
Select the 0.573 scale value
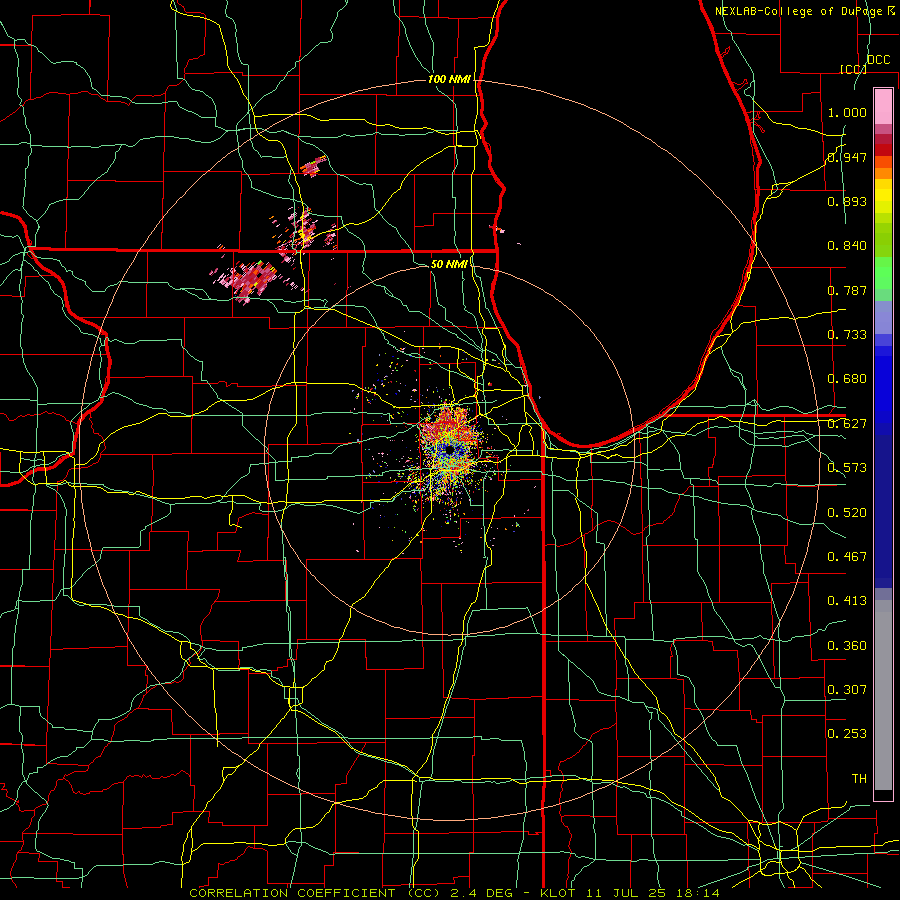point(847,468)
